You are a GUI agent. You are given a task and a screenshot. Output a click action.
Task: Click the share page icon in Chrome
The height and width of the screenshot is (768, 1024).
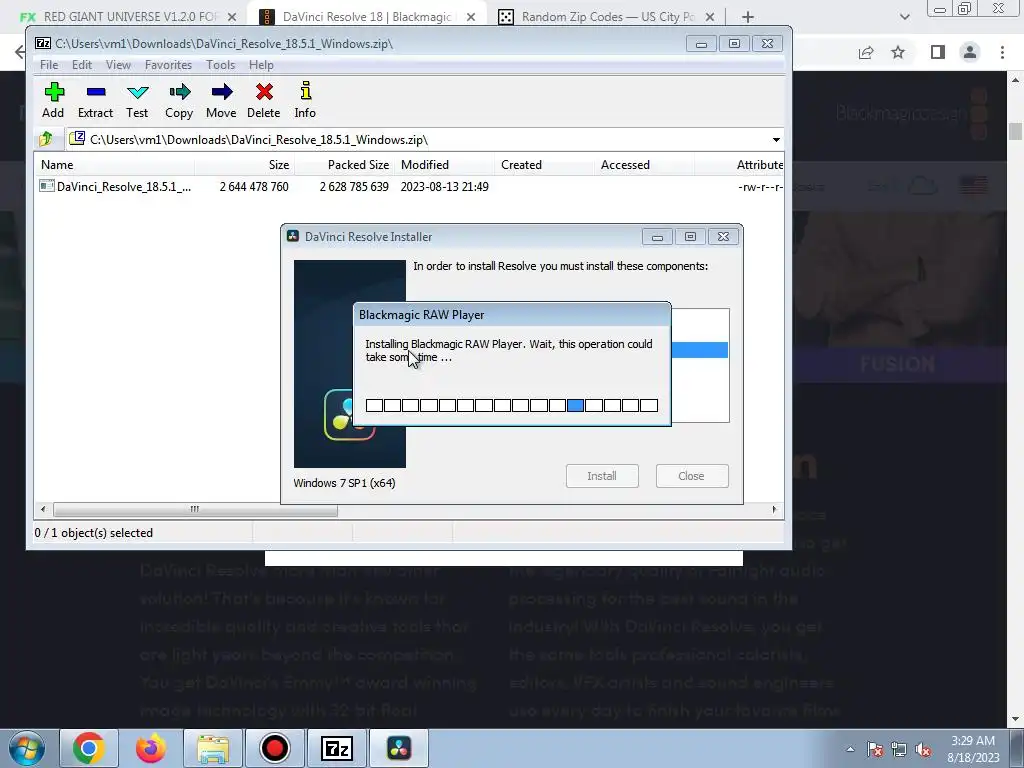click(866, 52)
